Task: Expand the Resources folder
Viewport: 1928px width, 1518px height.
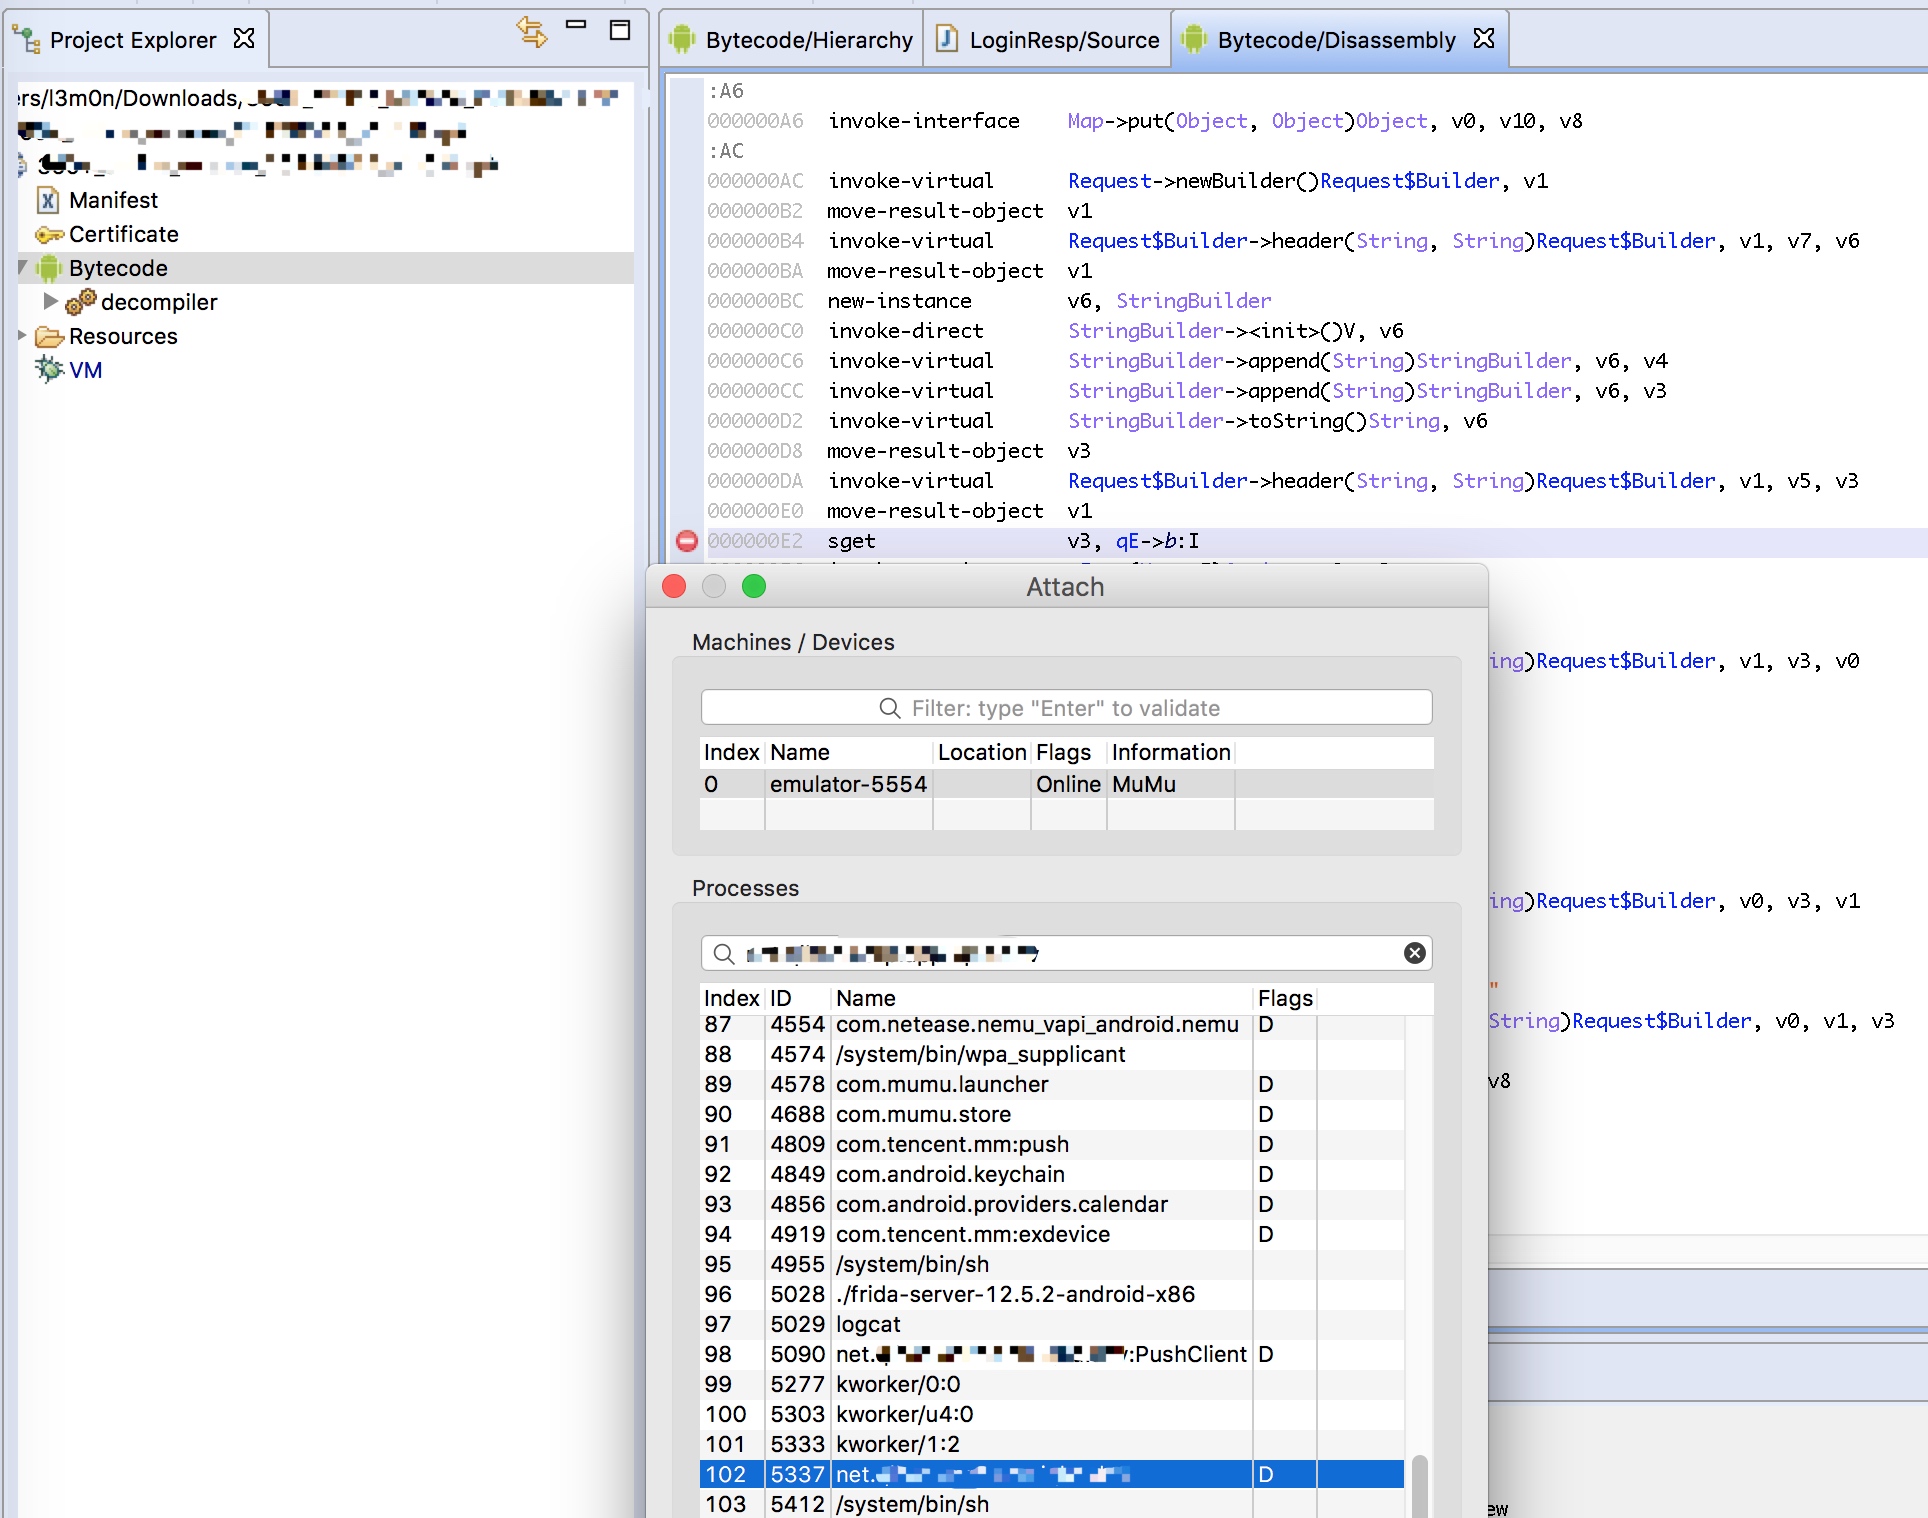Action: (23, 335)
